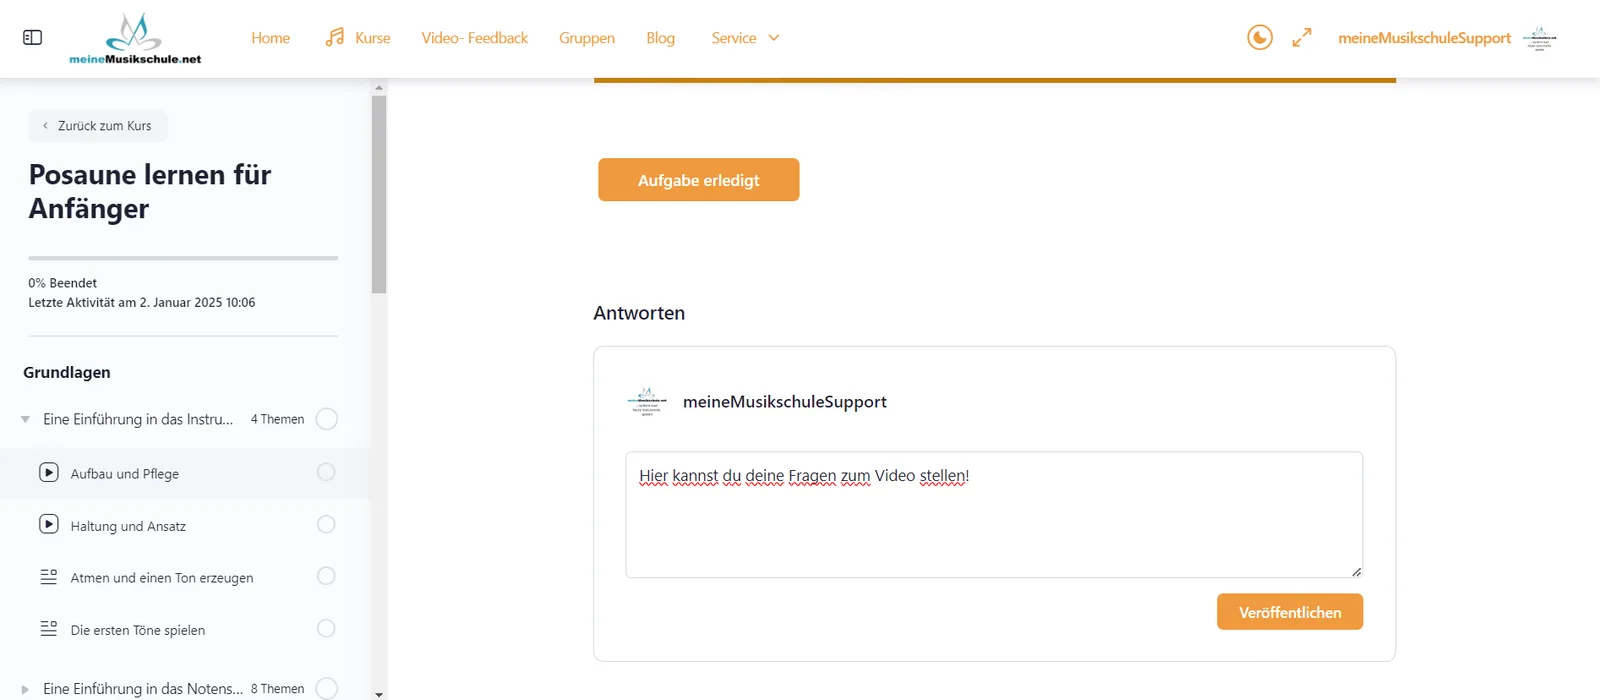Image resolution: width=1600 pixels, height=700 pixels.
Task: Click the sidebar scroll down arrow
Action: [x=379, y=693]
